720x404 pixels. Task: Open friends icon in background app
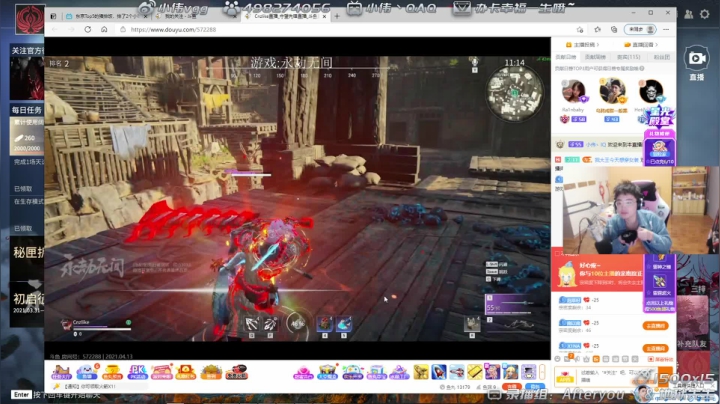coord(689,14)
